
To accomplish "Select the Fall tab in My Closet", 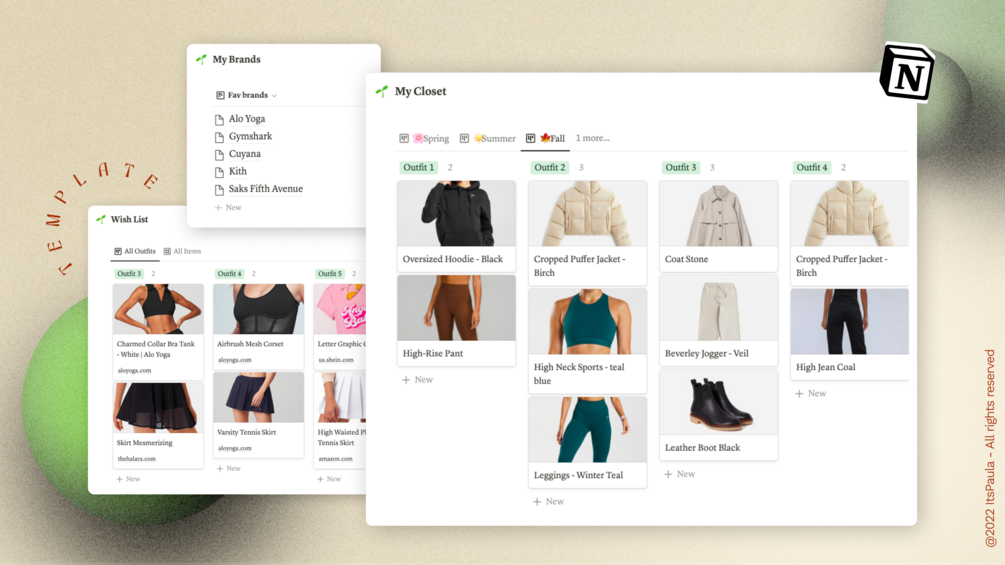I will tap(545, 138).
